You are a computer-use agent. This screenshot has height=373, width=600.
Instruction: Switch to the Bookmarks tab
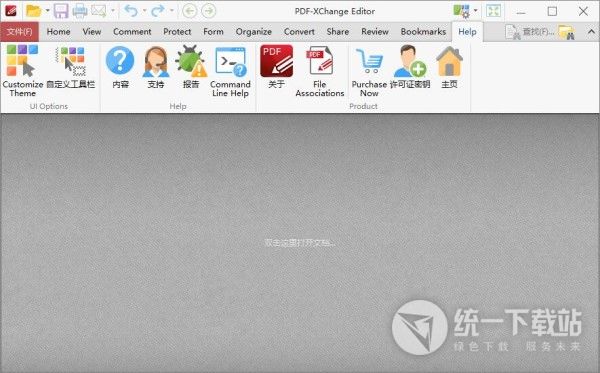[423, 32]
